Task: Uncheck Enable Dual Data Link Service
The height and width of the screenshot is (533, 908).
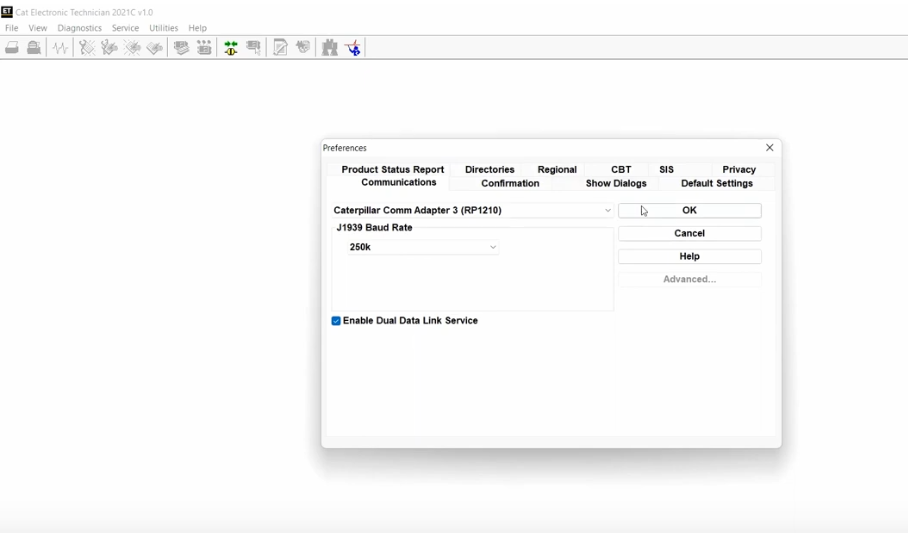Action: pyautogui.click(x=336, y=321)
